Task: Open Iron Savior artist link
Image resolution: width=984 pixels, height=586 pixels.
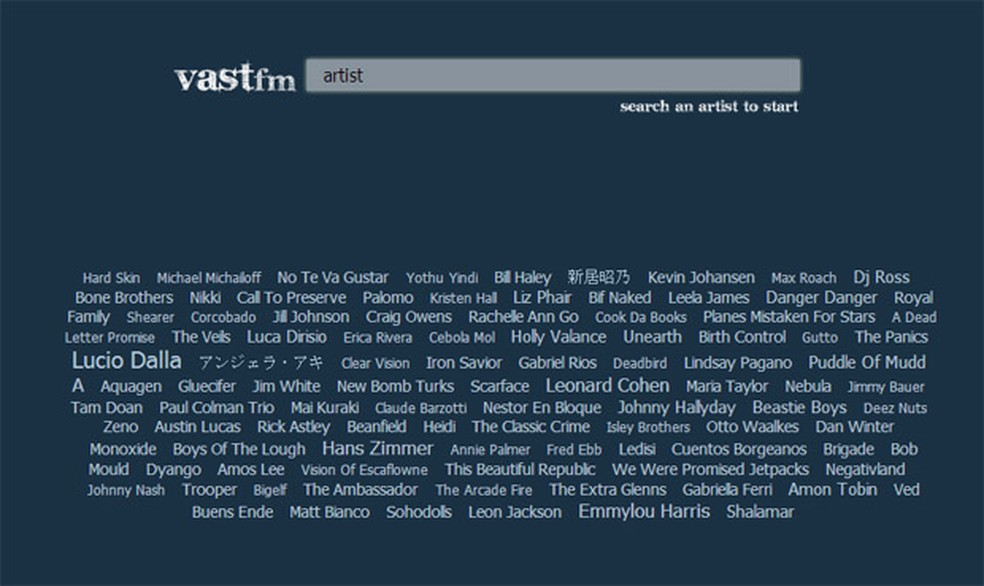Action: coord(464,363)
